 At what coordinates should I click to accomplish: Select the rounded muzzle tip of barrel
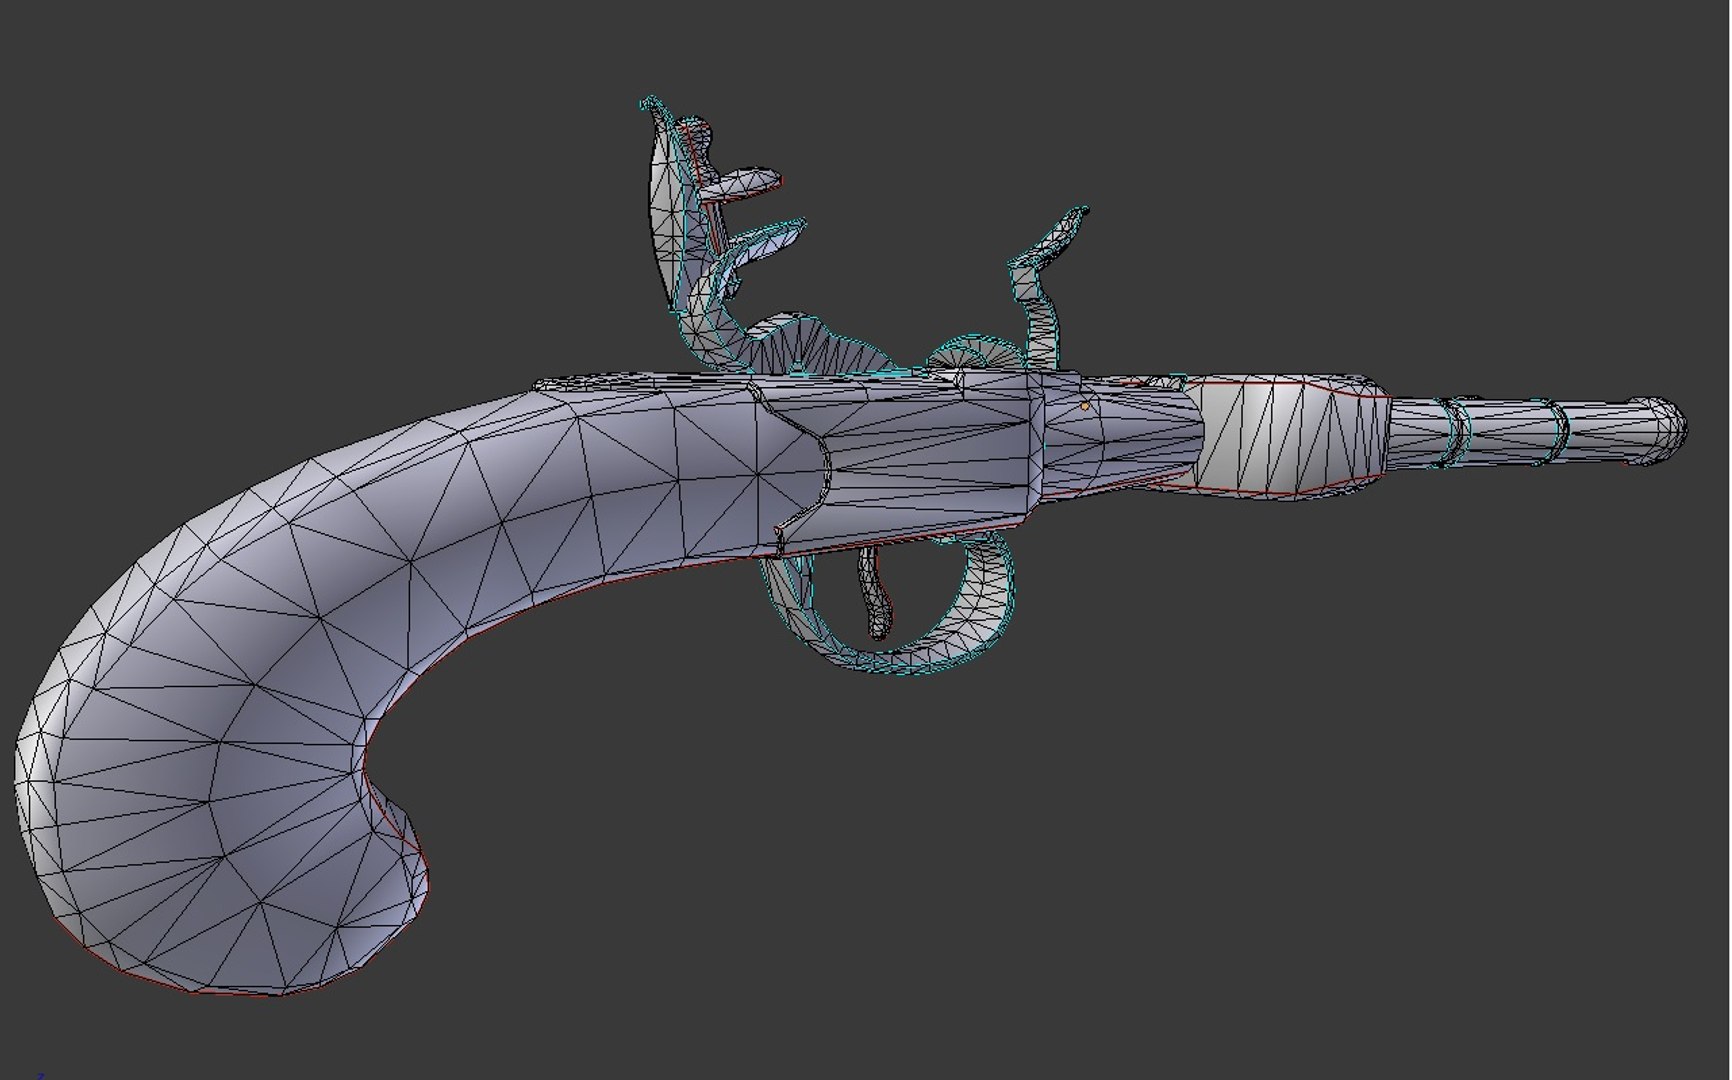tap(1657, 431)
